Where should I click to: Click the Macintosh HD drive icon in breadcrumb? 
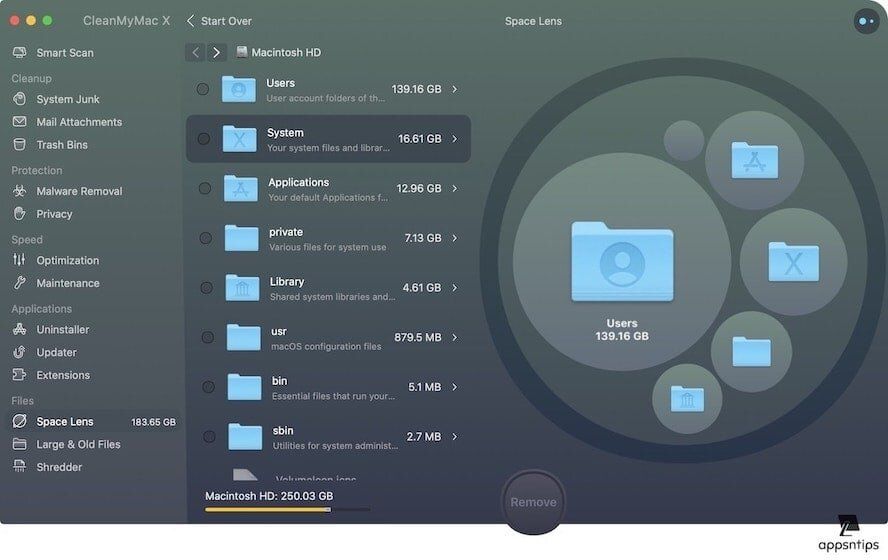coord(242,52)
